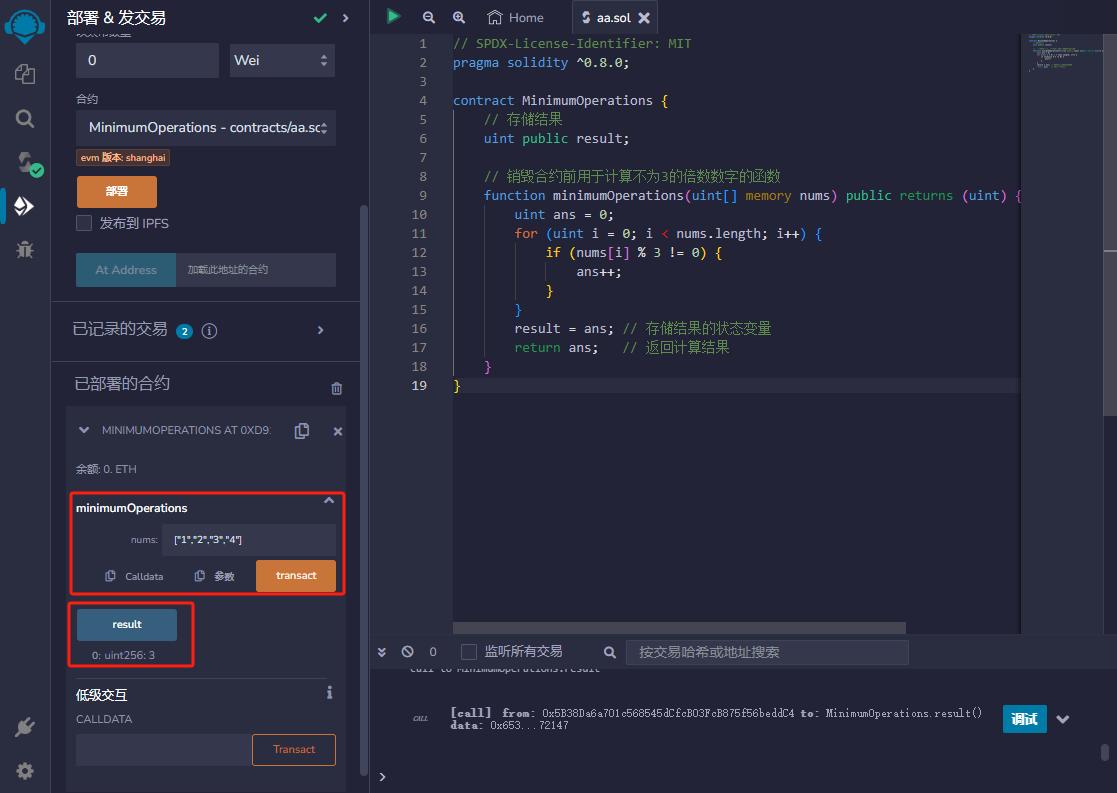The width and height of the screenshot is (1117, 793).
Task: Click the green Run script play icon
Action: click(393, 16)
